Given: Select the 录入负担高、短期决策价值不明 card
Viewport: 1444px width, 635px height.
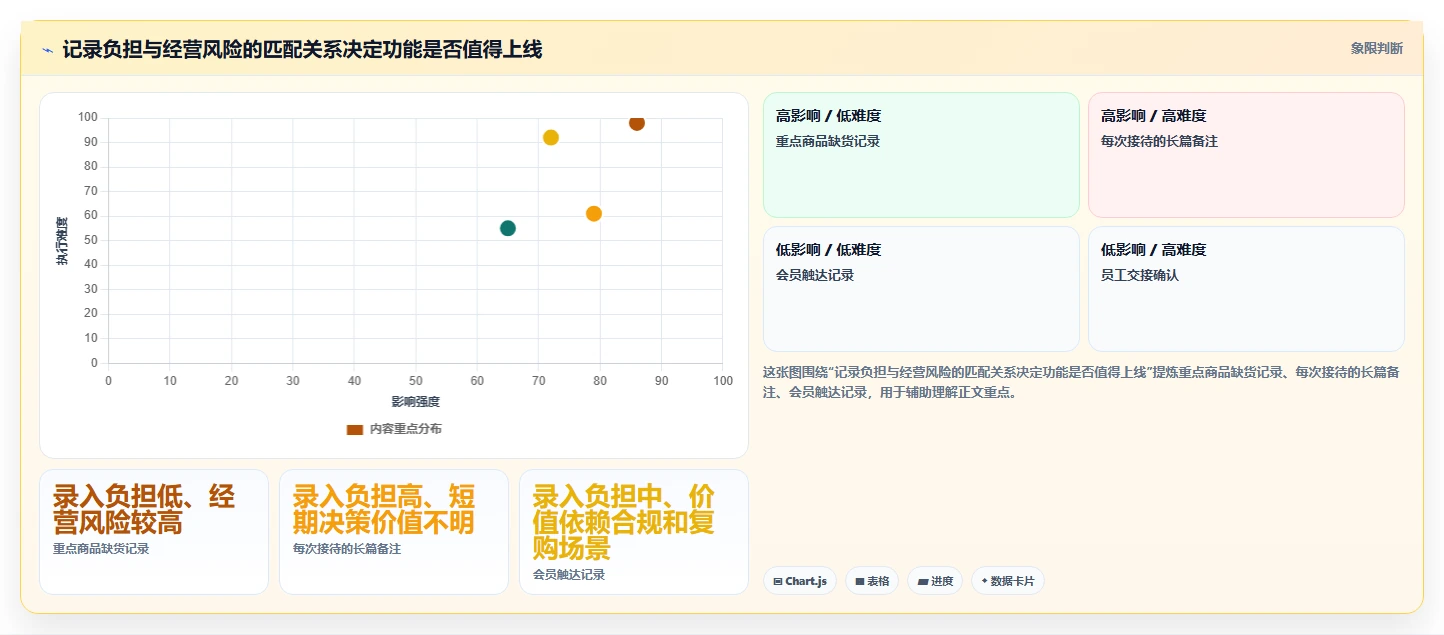Looking at the screenshot, I should (394, 532).
